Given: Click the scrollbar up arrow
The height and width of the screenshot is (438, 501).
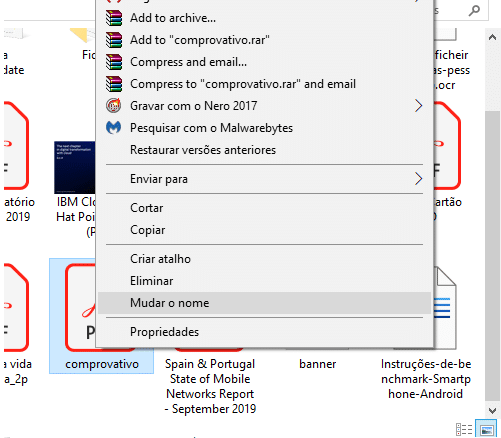Looking at the screenshot, I should tap(492, 37).
